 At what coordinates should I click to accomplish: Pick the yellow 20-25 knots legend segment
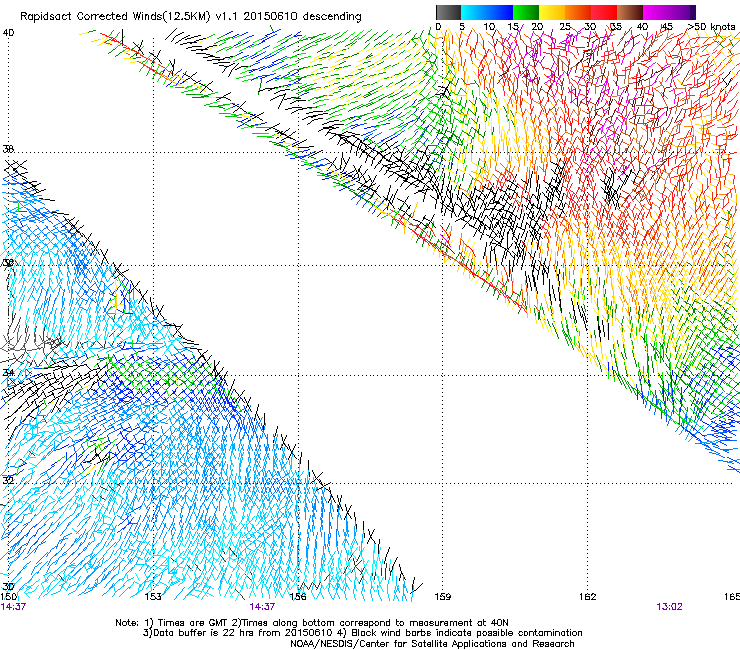tap(552, 12)
